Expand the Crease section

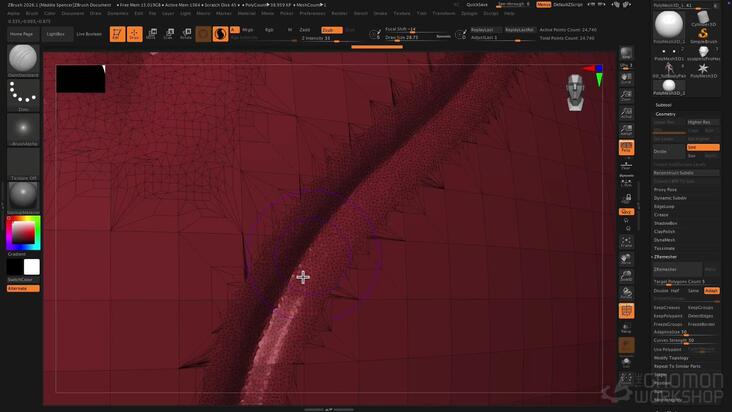pos(662,215)
